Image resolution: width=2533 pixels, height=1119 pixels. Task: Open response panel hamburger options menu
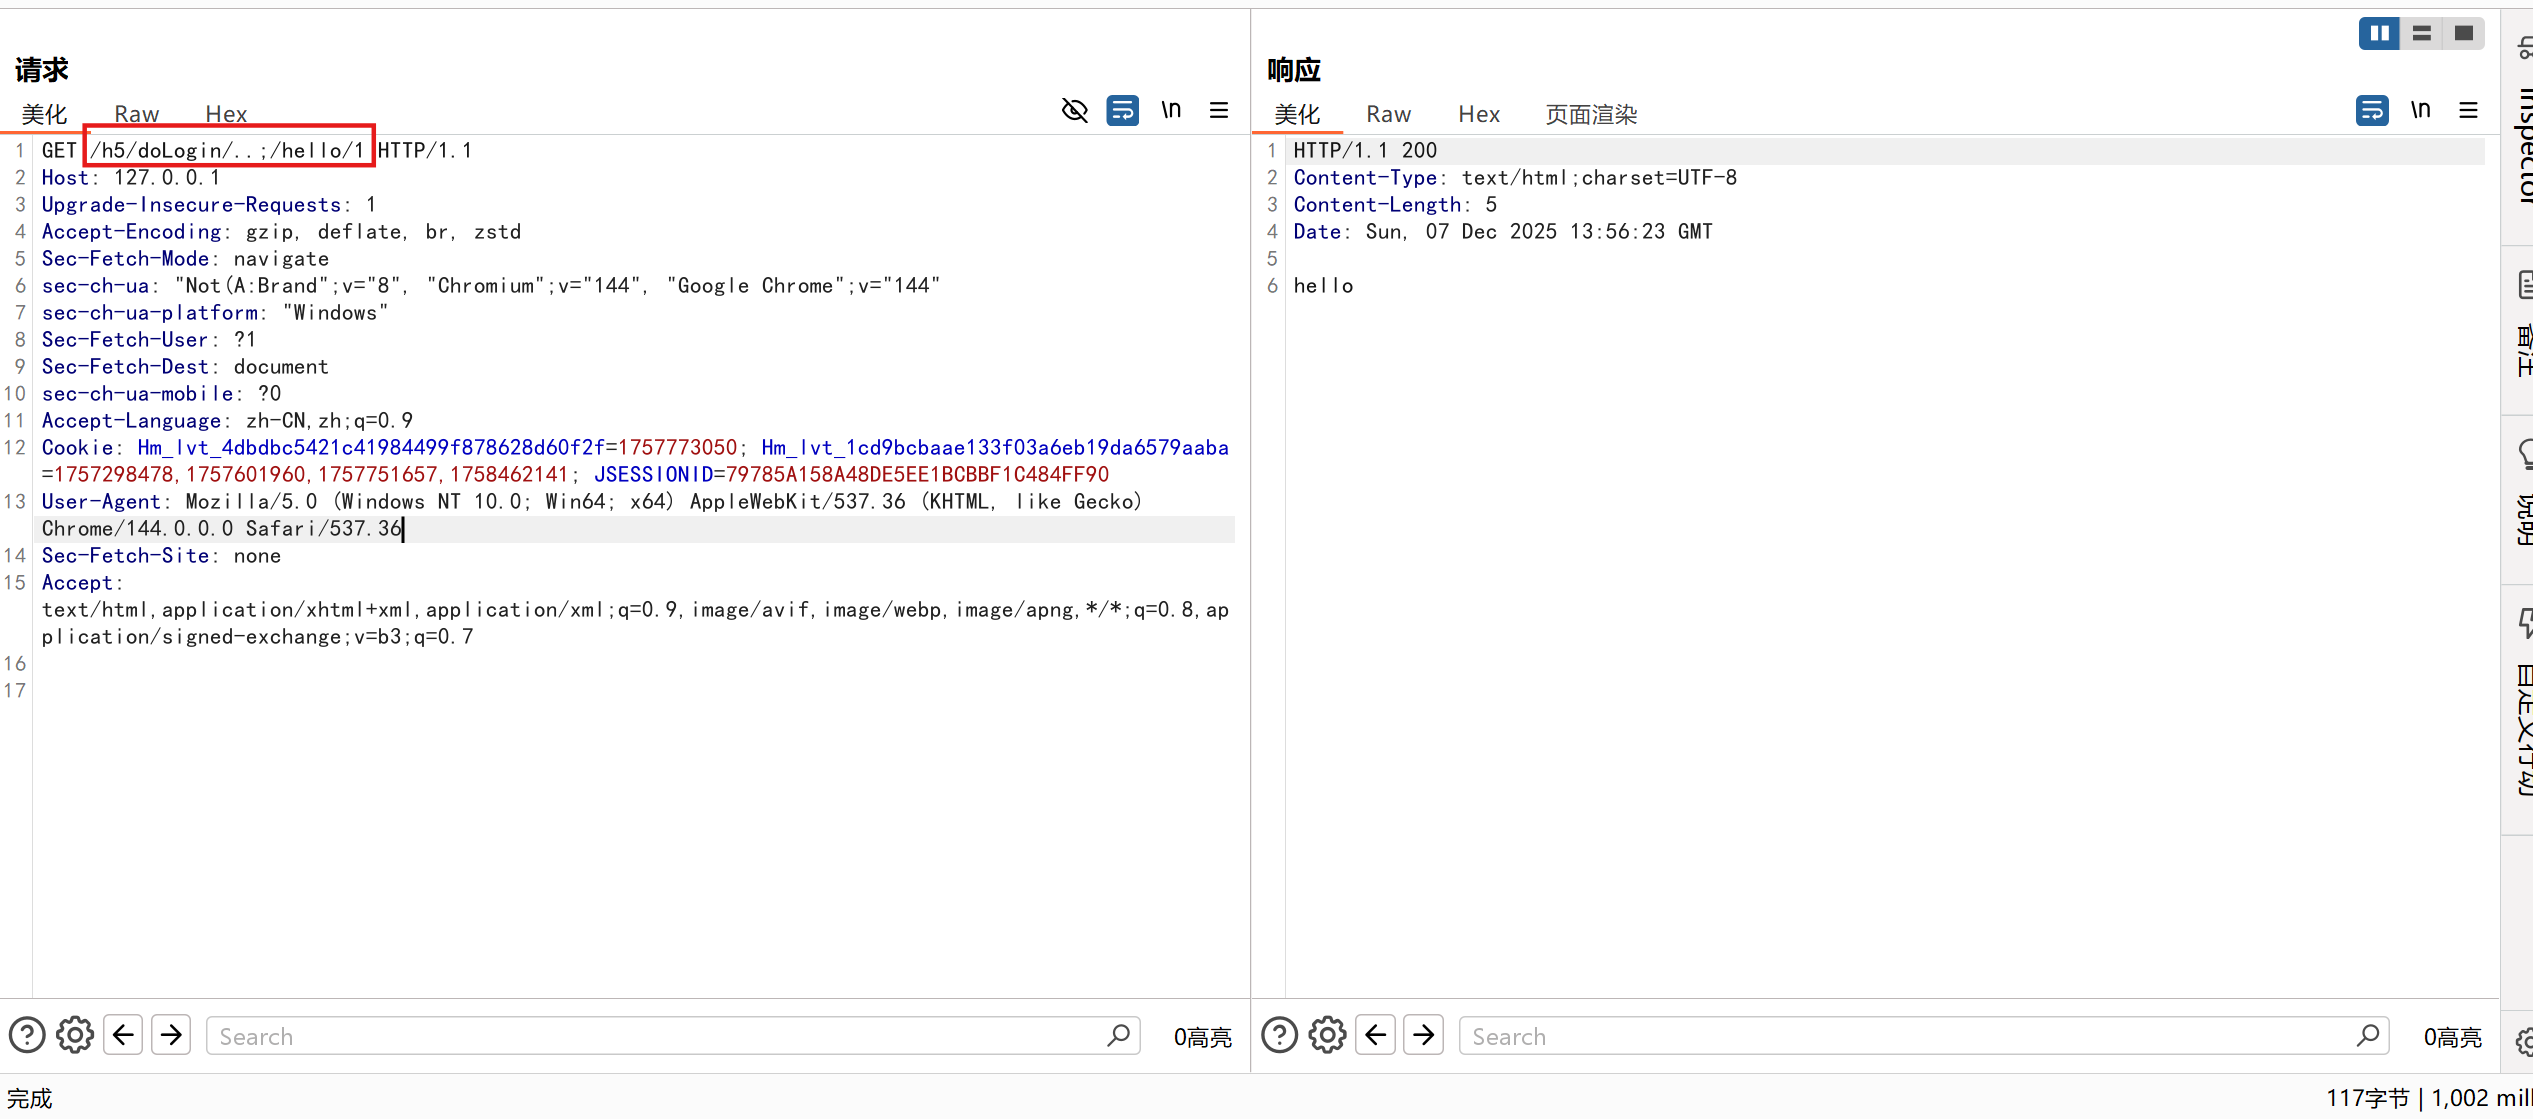tap(2468, 110)
